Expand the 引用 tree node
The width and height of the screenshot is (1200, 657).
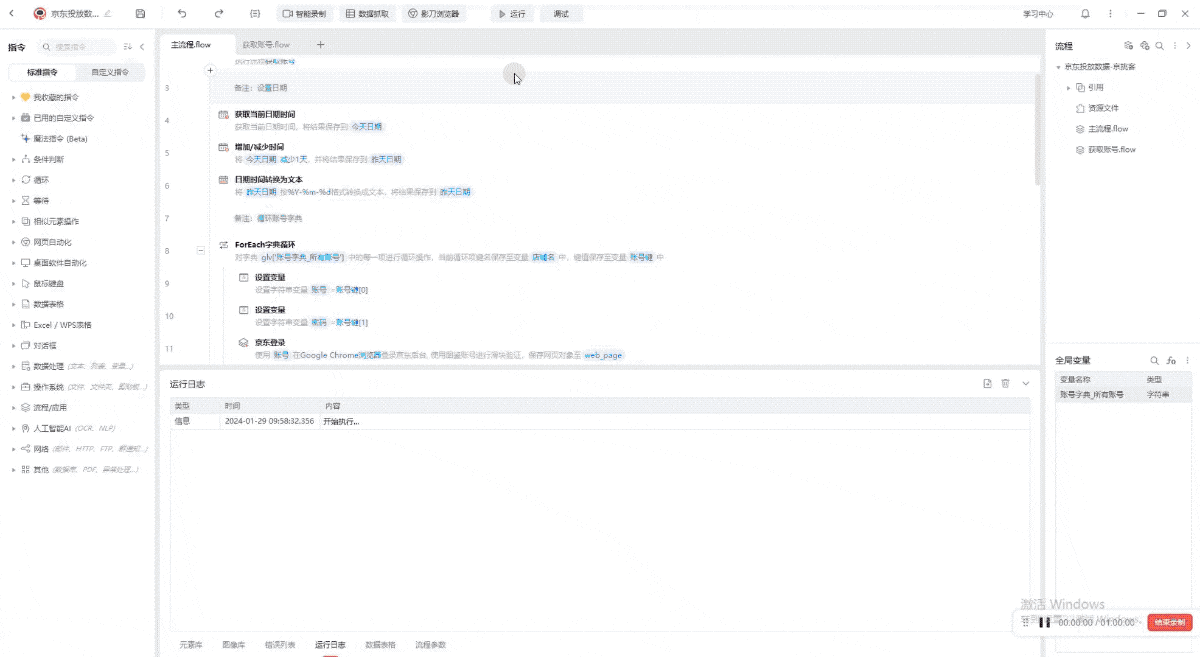coord(1068,88)
